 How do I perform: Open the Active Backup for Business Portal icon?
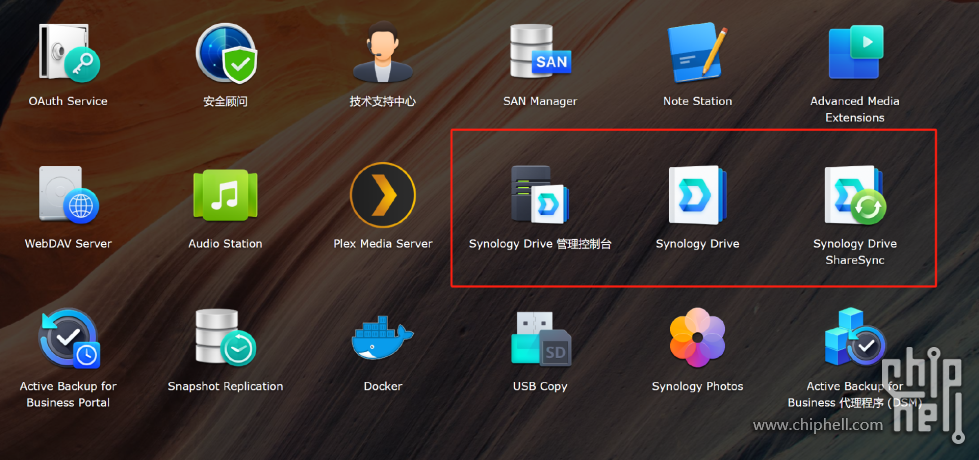(68, 338)
